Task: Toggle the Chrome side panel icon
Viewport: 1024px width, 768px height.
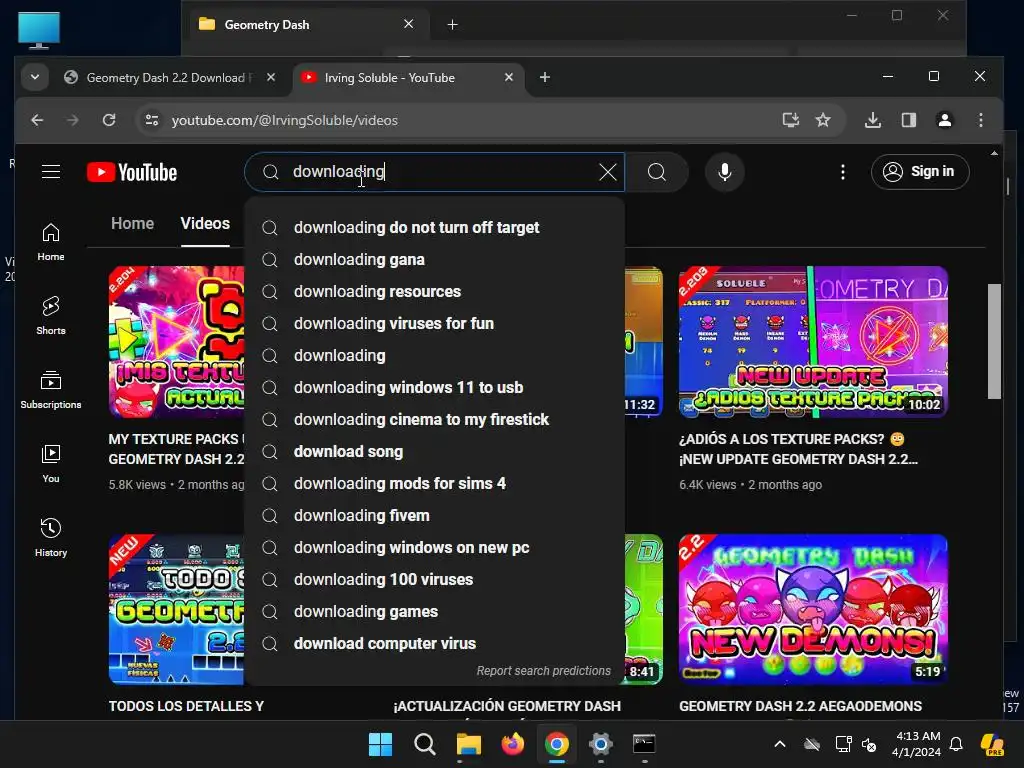Action: tap(908, 120)
